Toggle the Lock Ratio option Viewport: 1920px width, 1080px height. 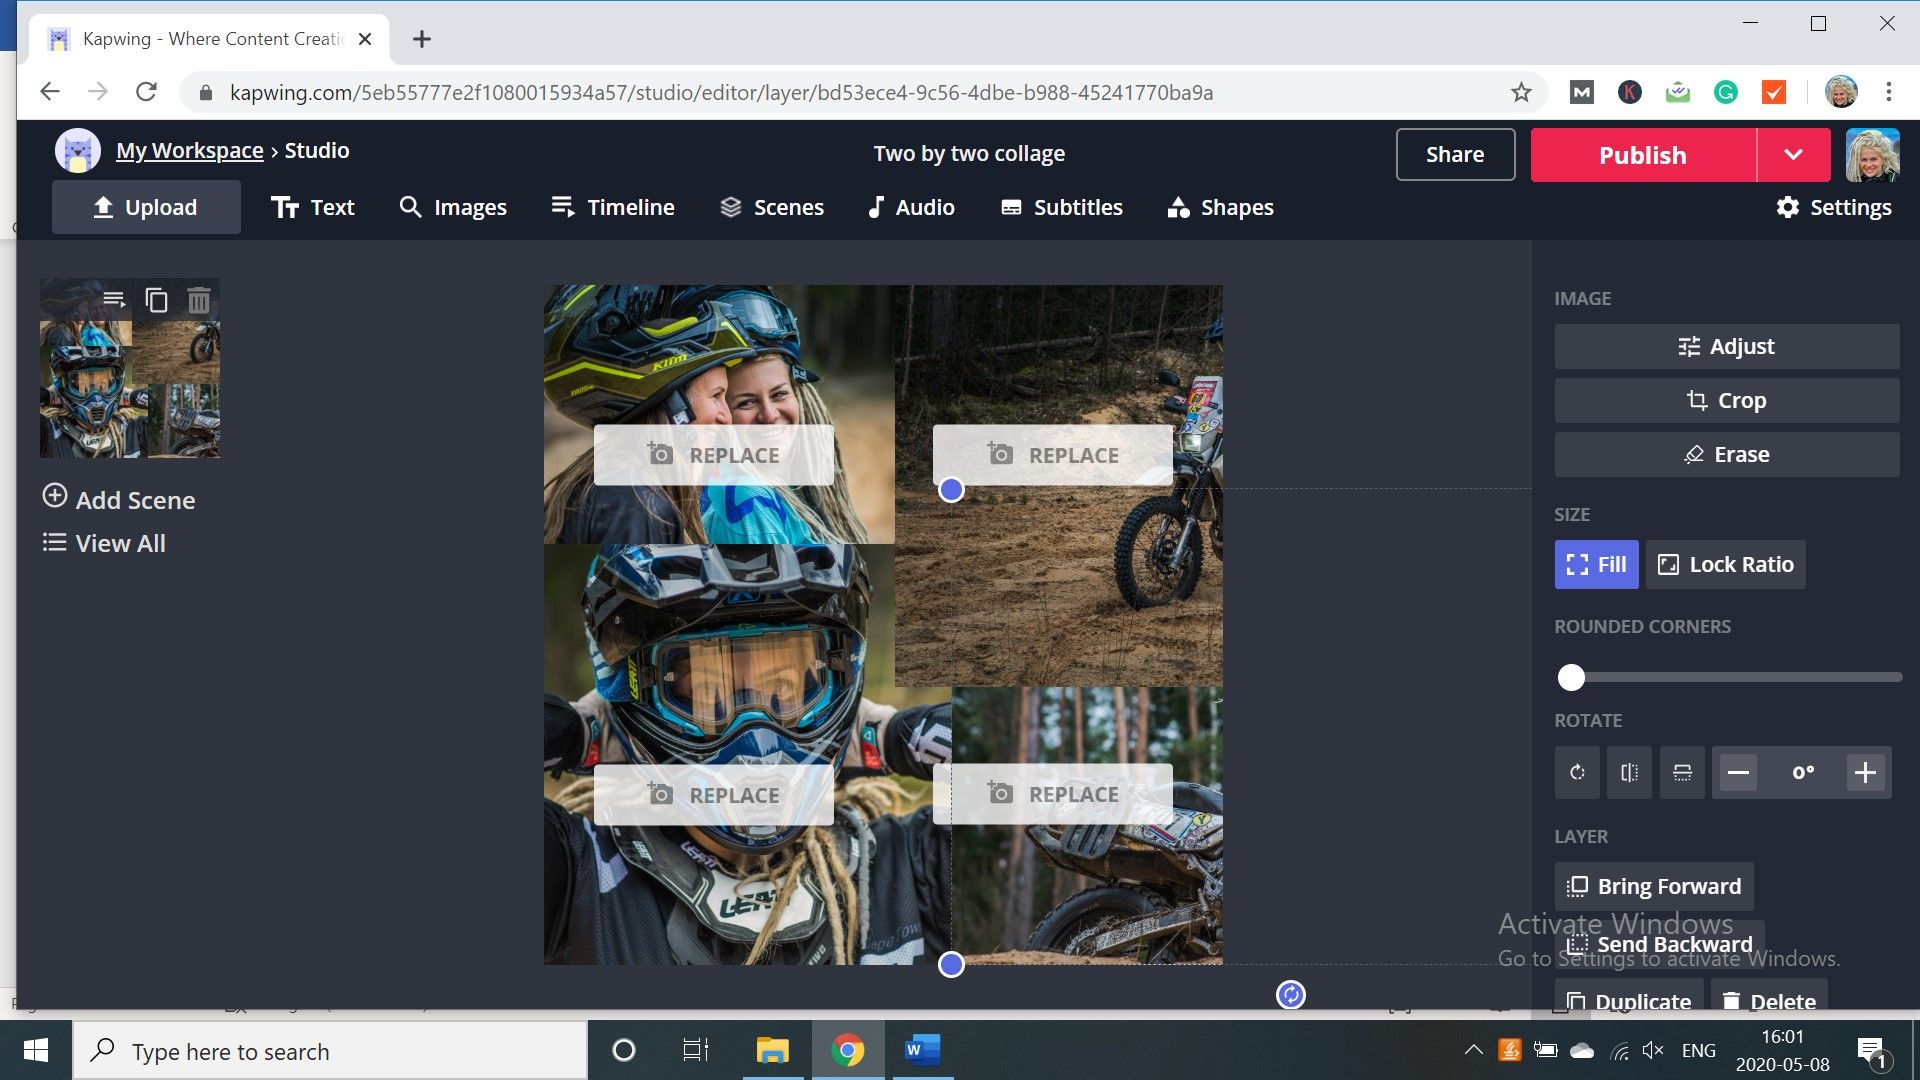[1725, 564]
